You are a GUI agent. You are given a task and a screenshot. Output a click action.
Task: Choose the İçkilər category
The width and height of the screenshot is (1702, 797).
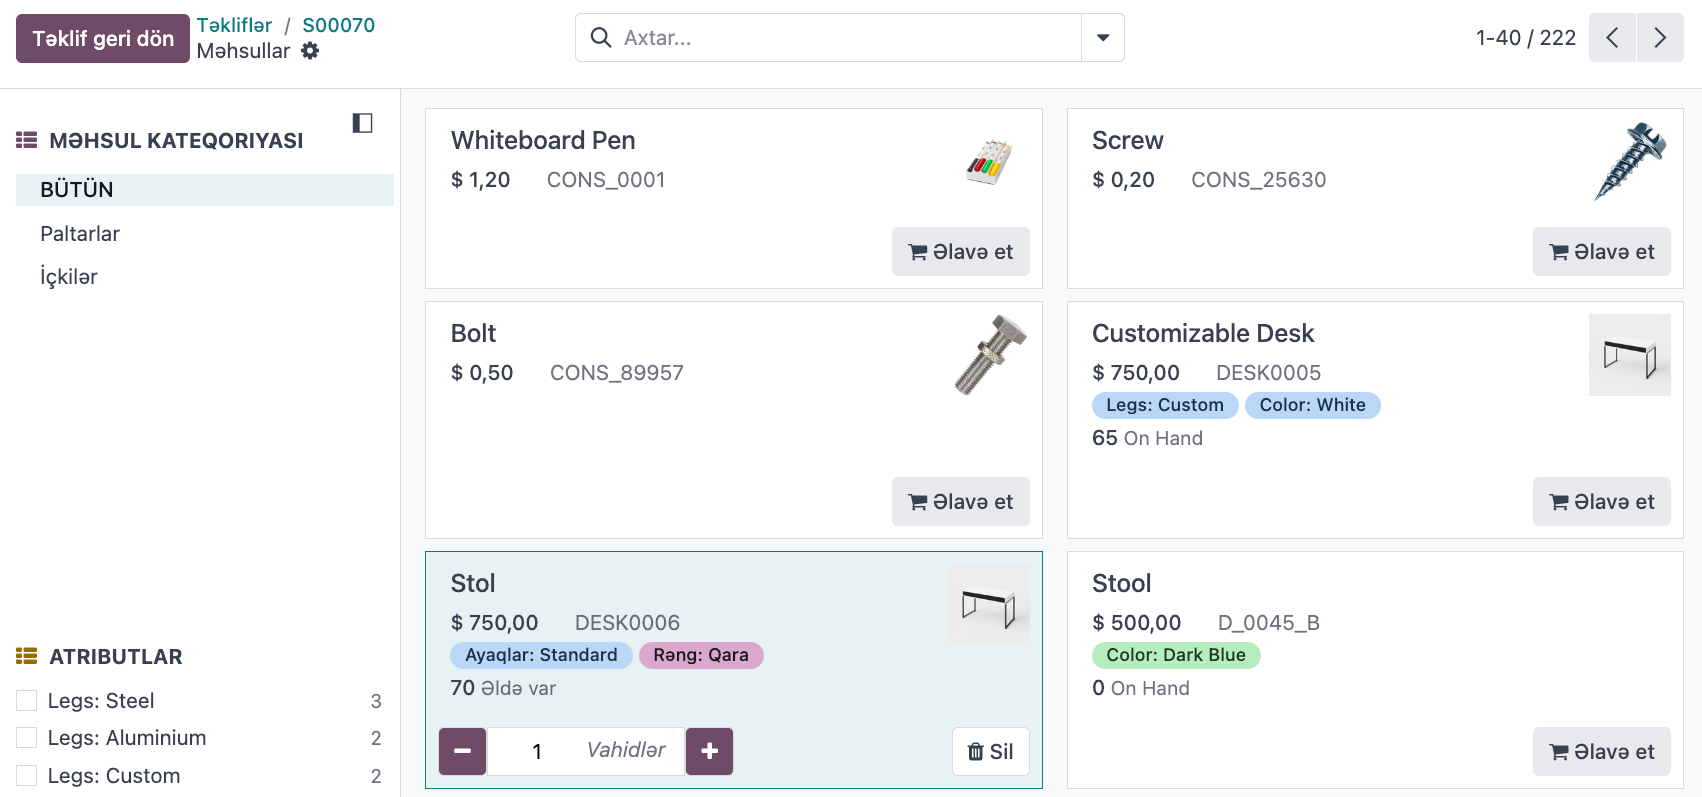69,277
